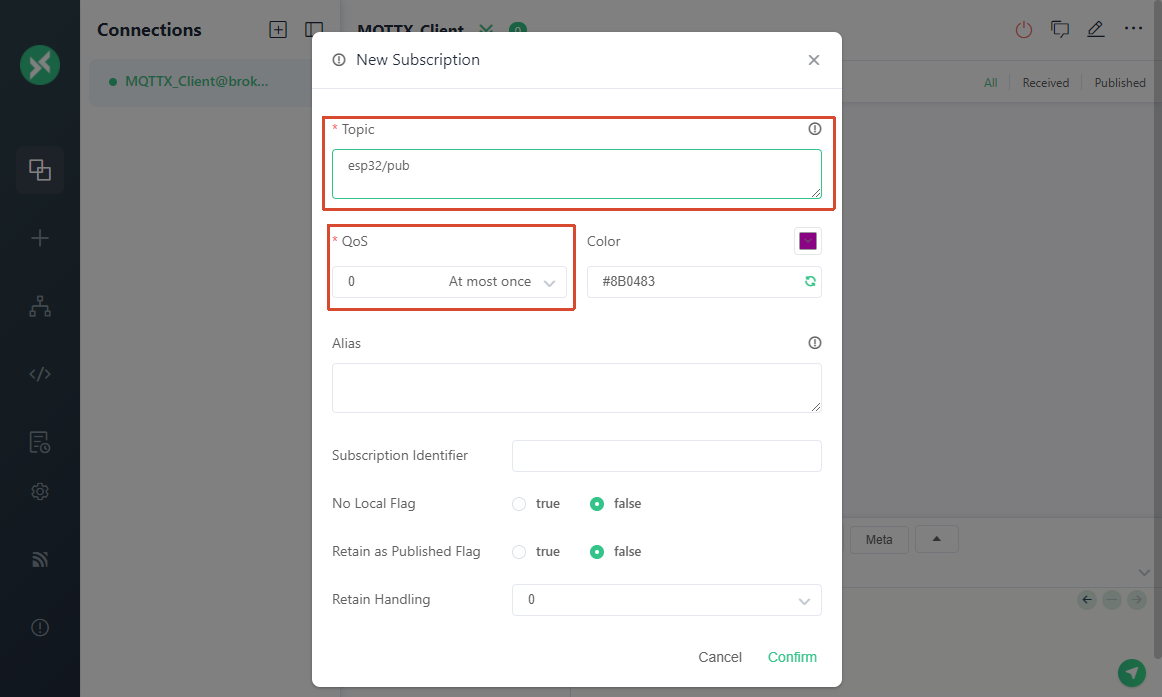
Task: Show Published messages filter
Action: click(x=1120, y=83)
